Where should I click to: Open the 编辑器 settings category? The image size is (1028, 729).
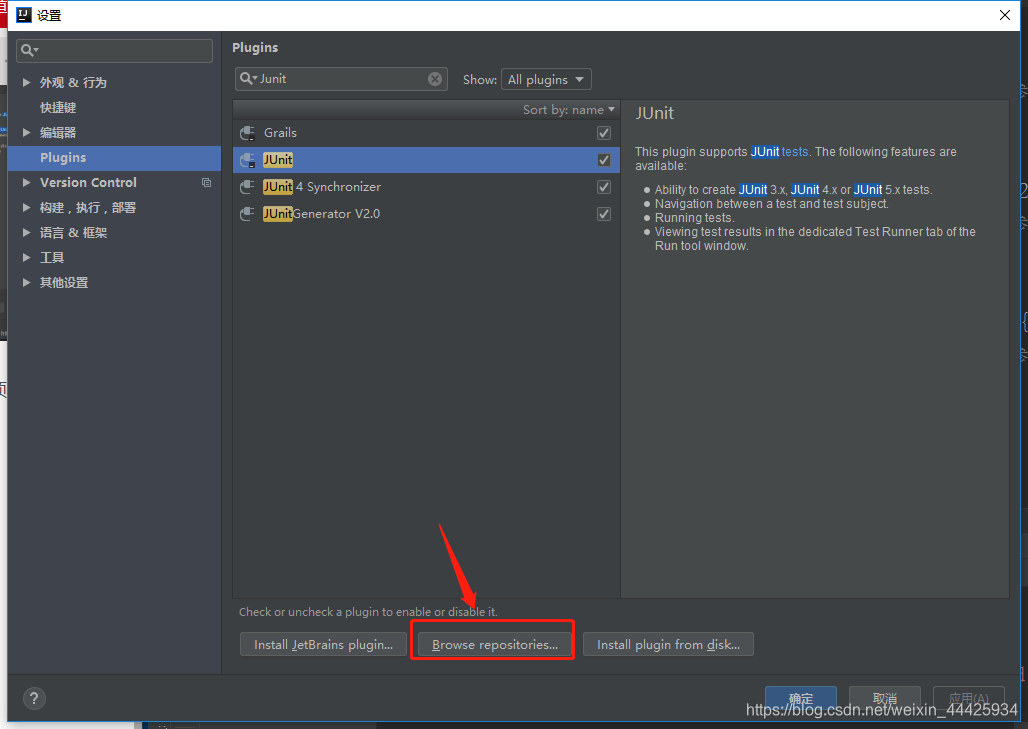(x=58, y=132)
